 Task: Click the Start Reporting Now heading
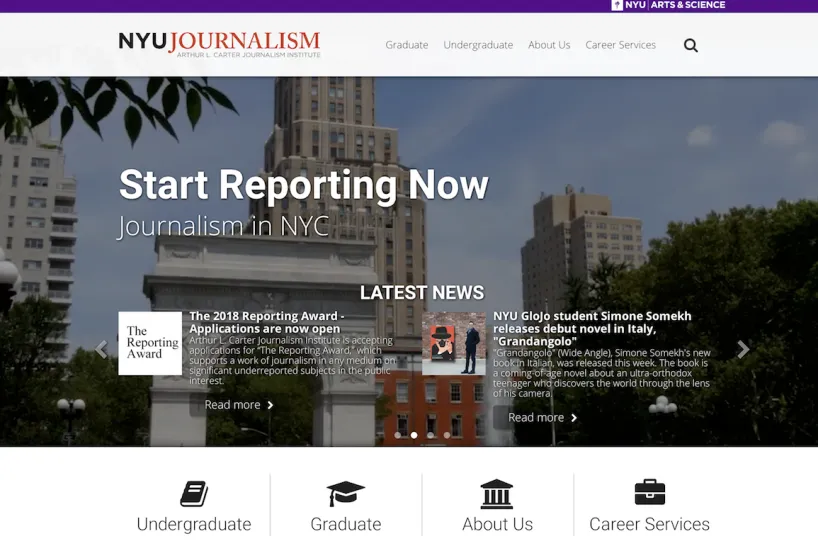[x=304, y=185]
